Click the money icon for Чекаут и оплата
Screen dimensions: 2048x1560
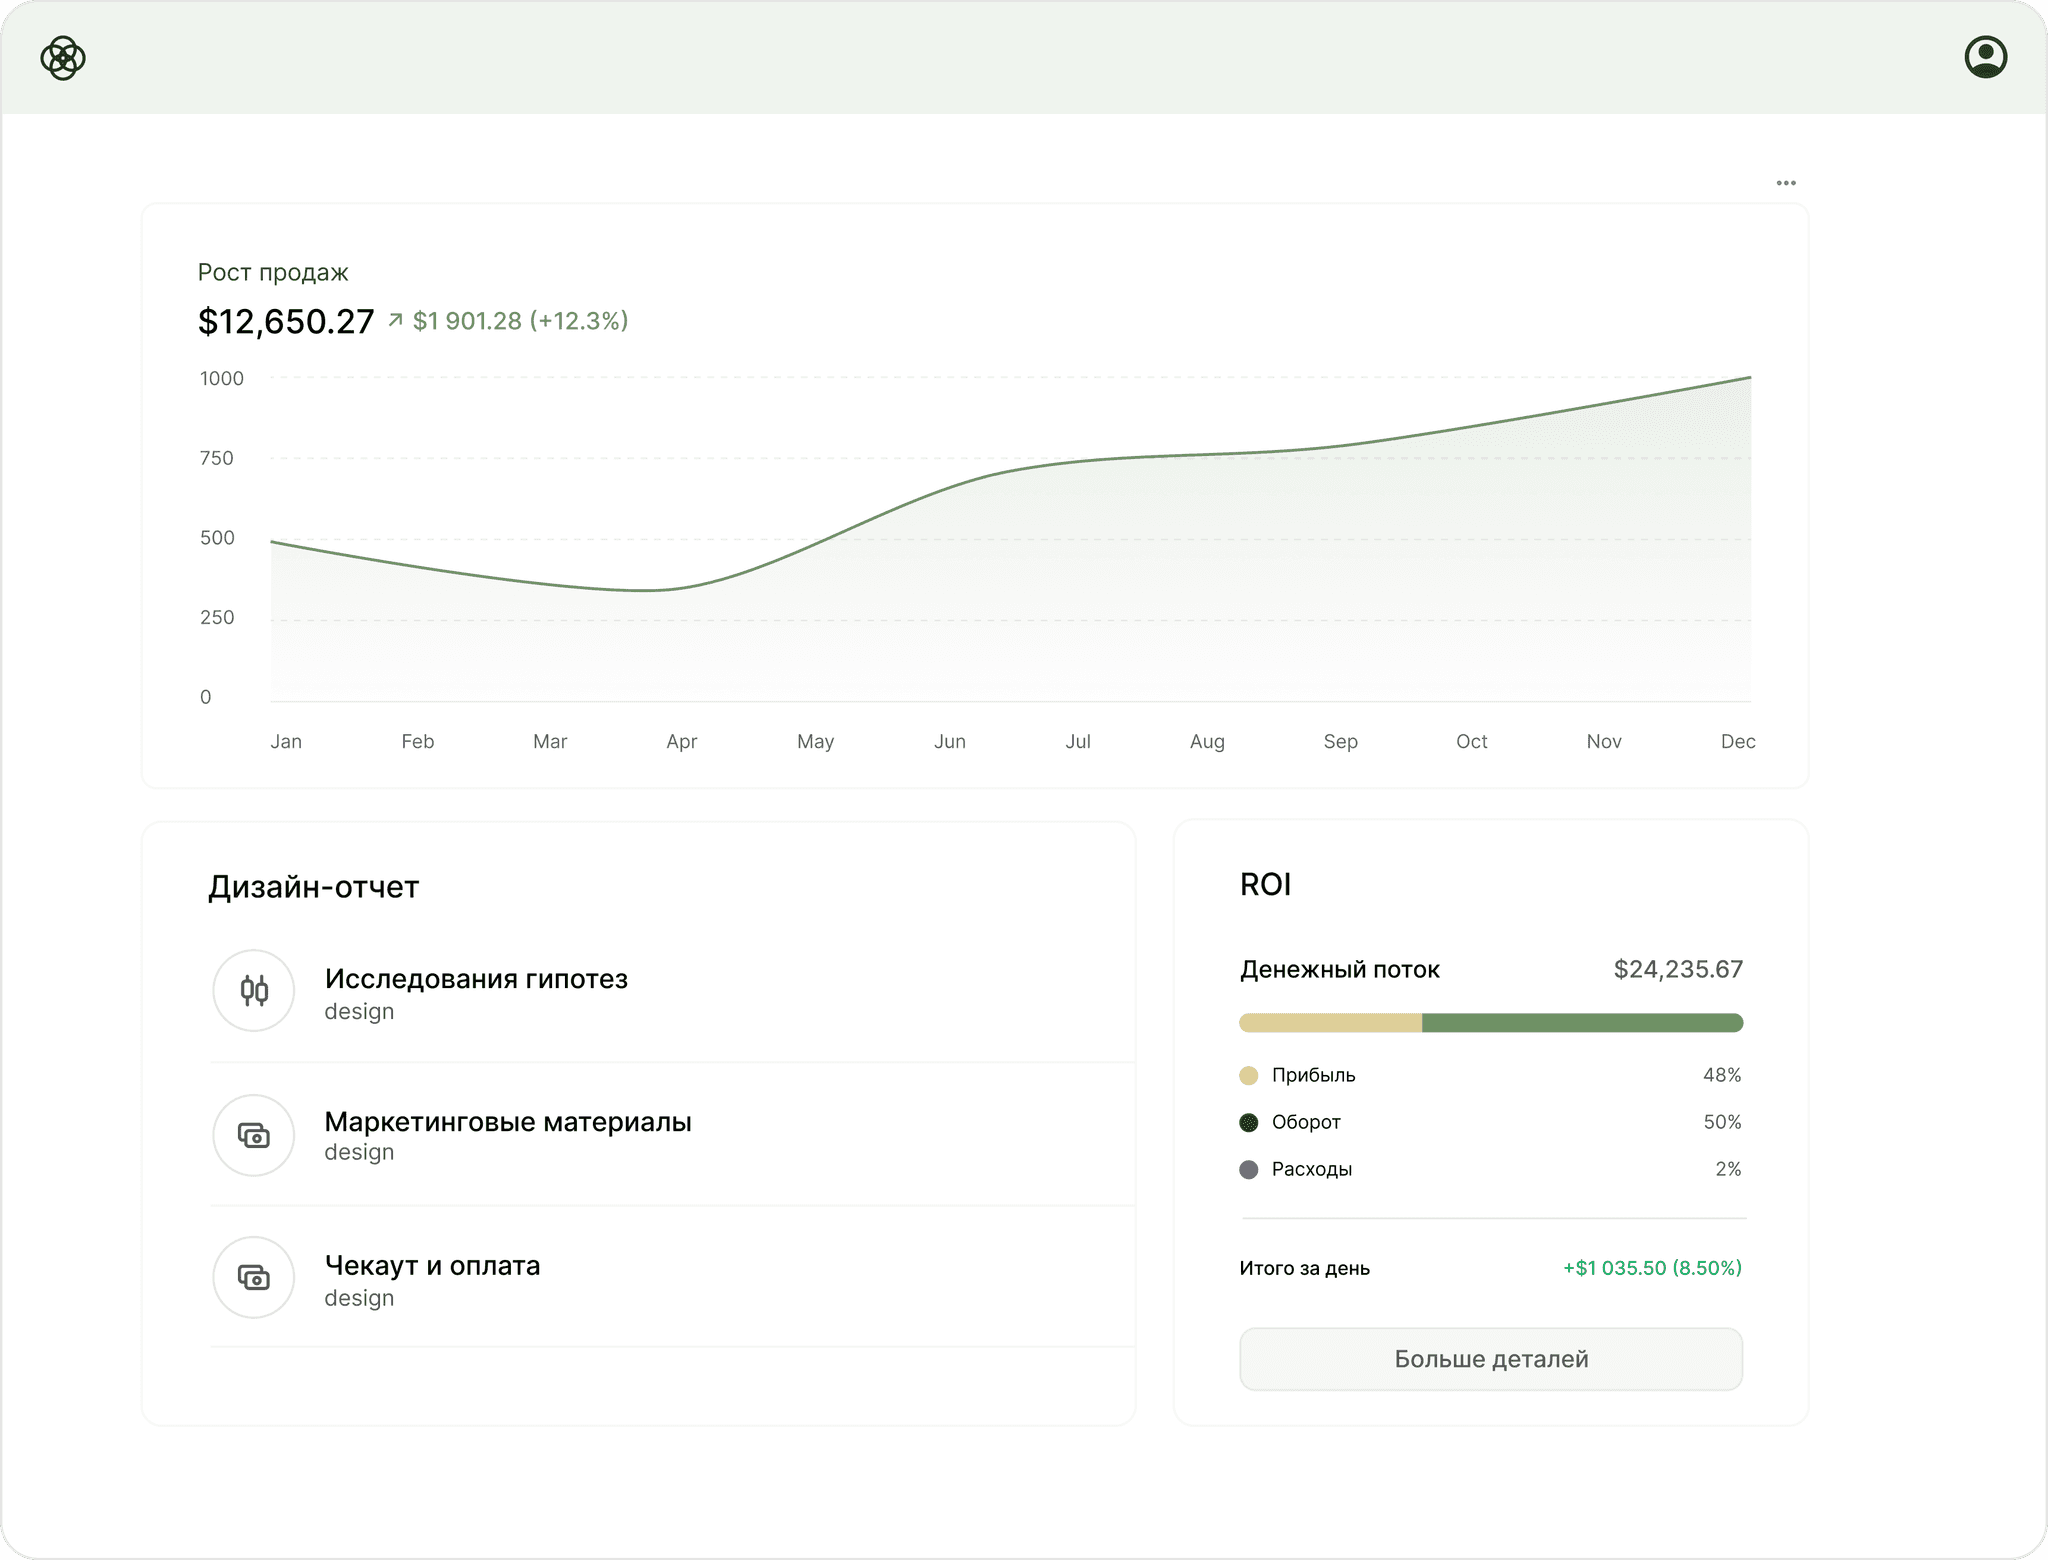254,1277
